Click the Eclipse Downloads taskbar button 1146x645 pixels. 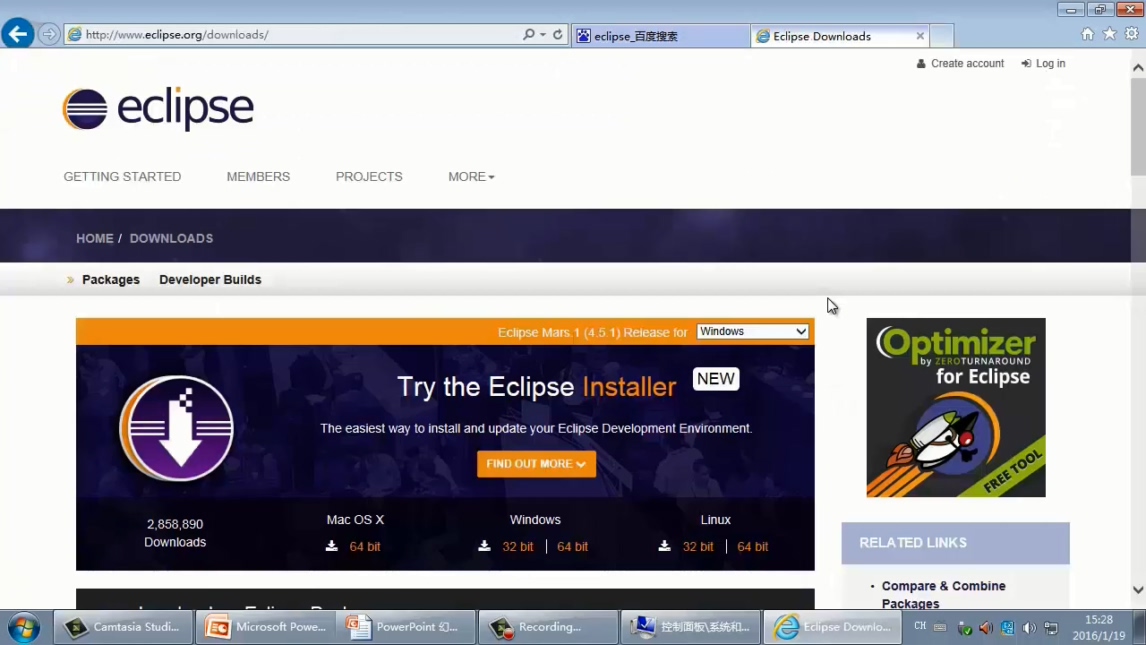point(832,627)
